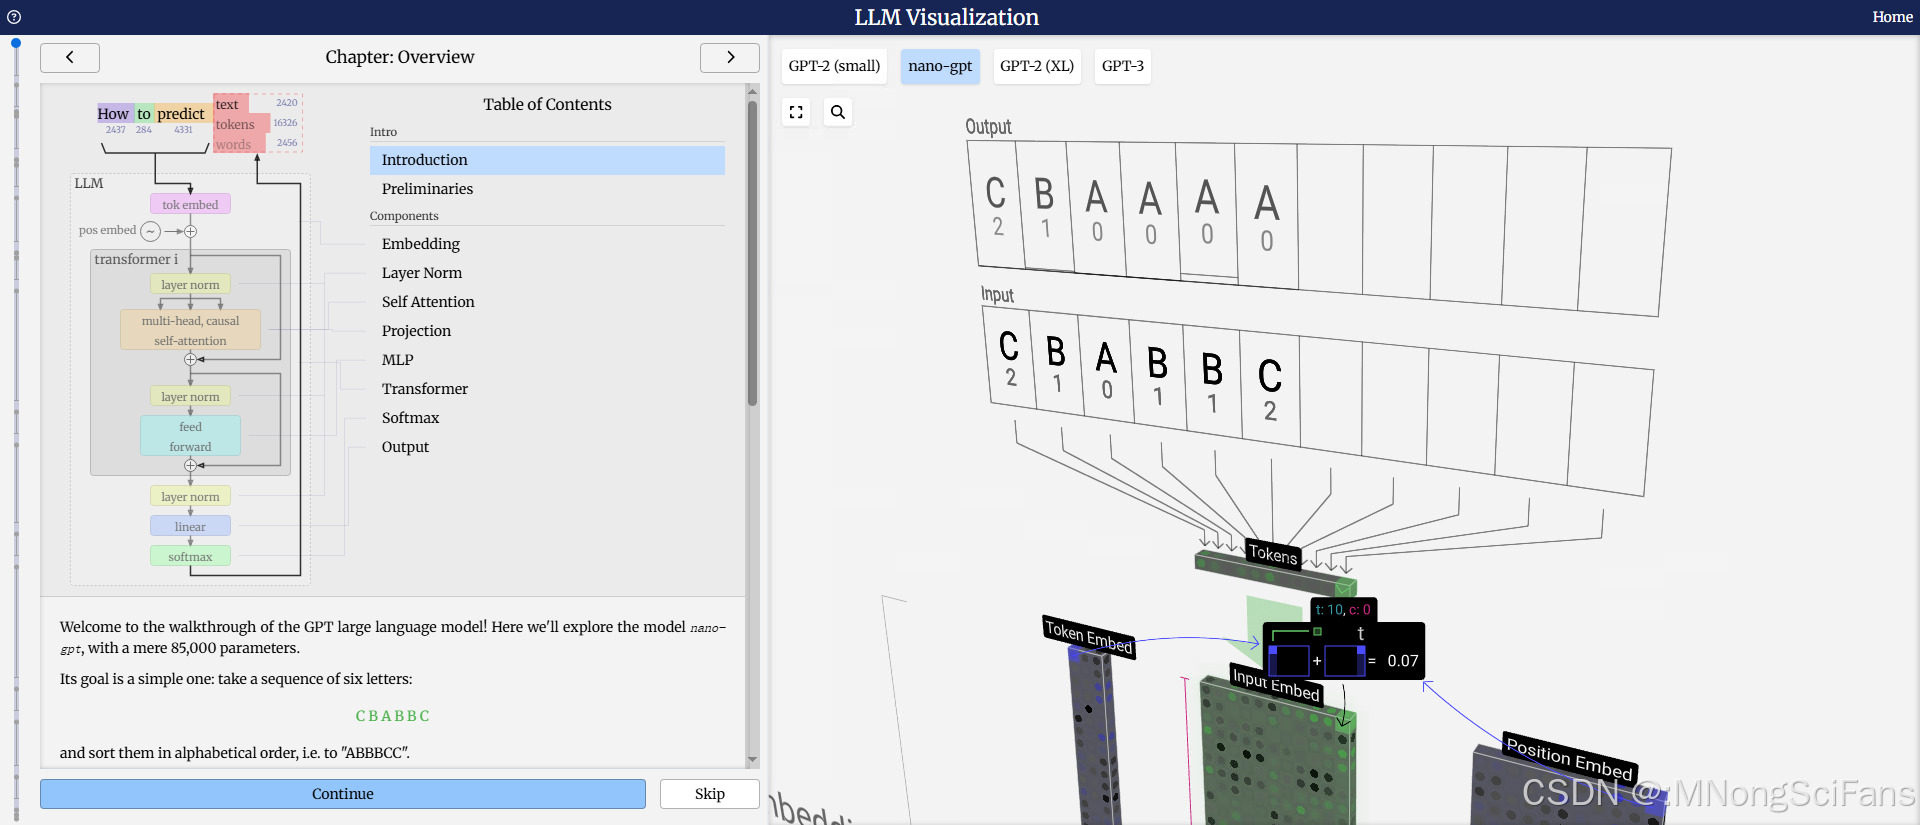This screenshot has width=1920, height=825.
Task: Click the help question-mark icon
Action: (x=14, y=17)
